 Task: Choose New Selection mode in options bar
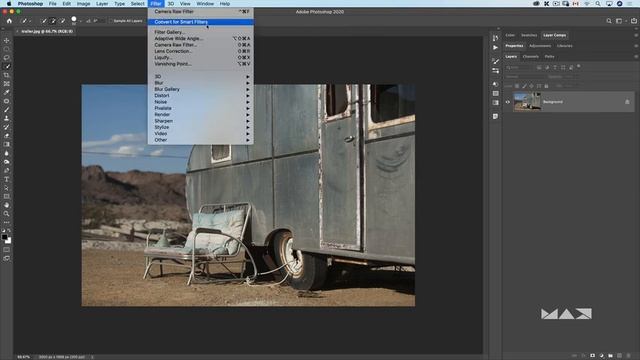click(x=44, y=20)
